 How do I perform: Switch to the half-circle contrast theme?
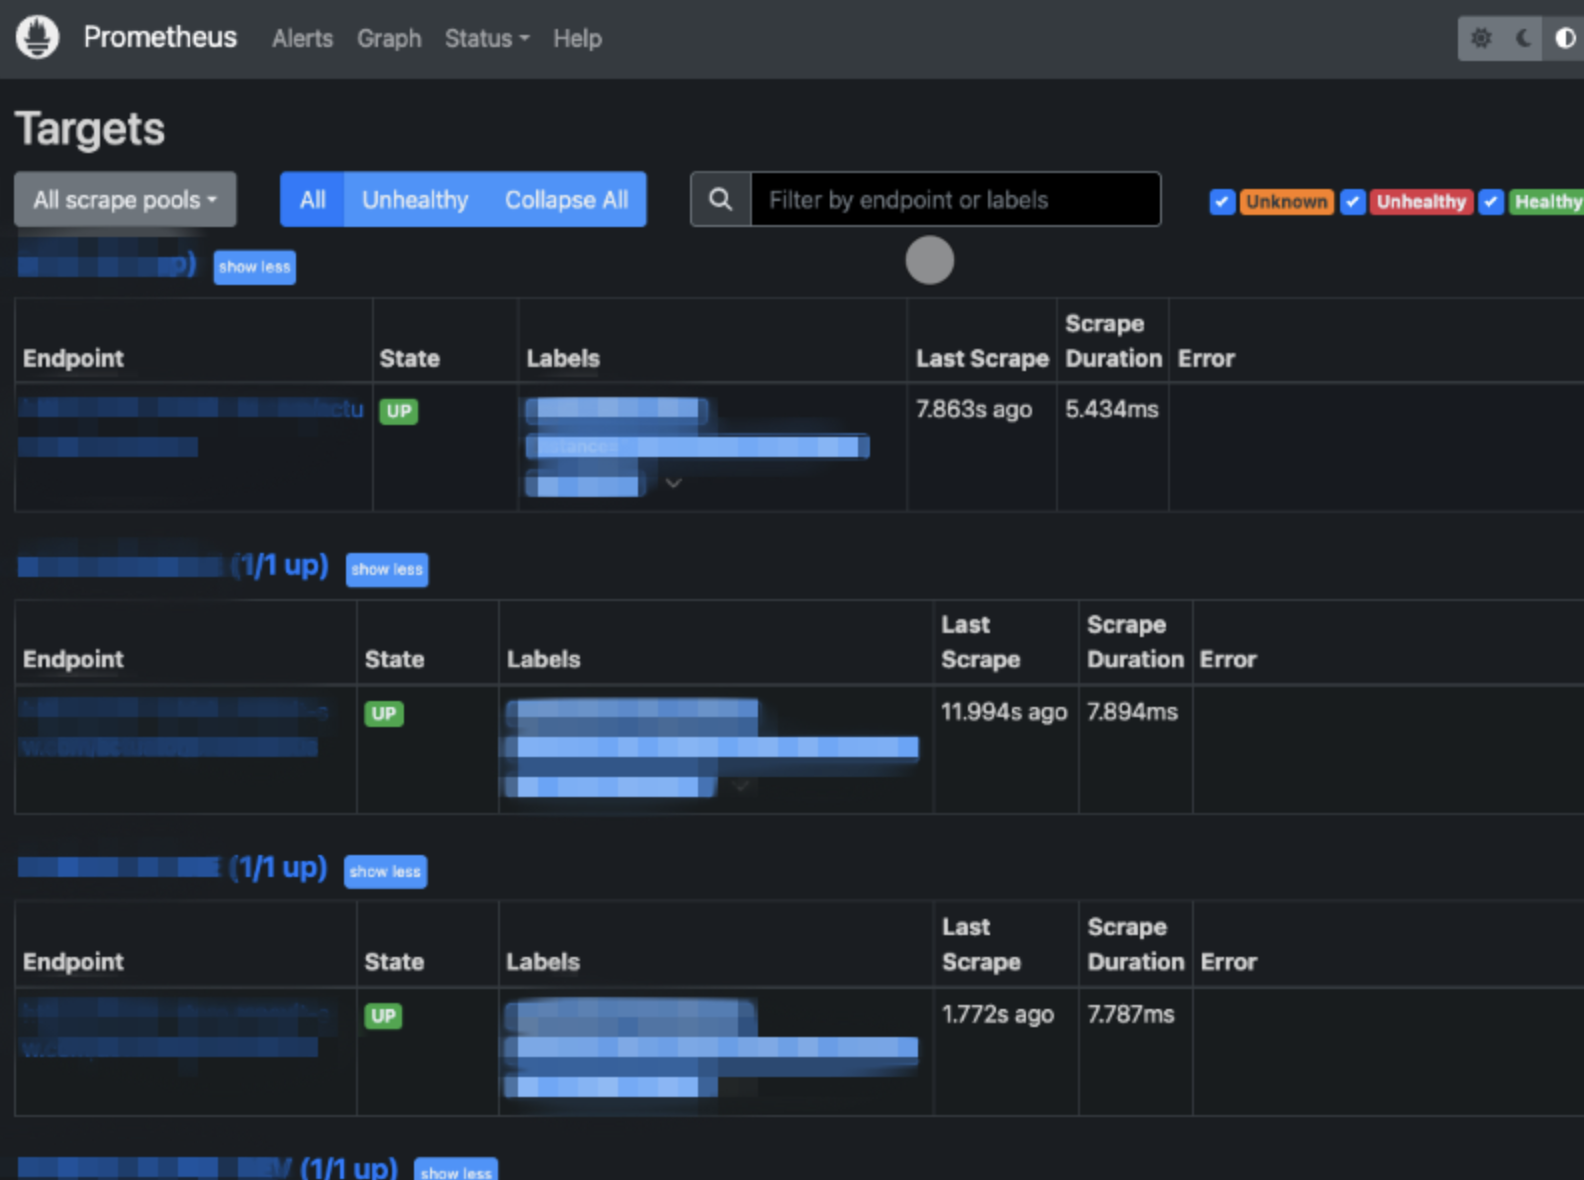1564,38
